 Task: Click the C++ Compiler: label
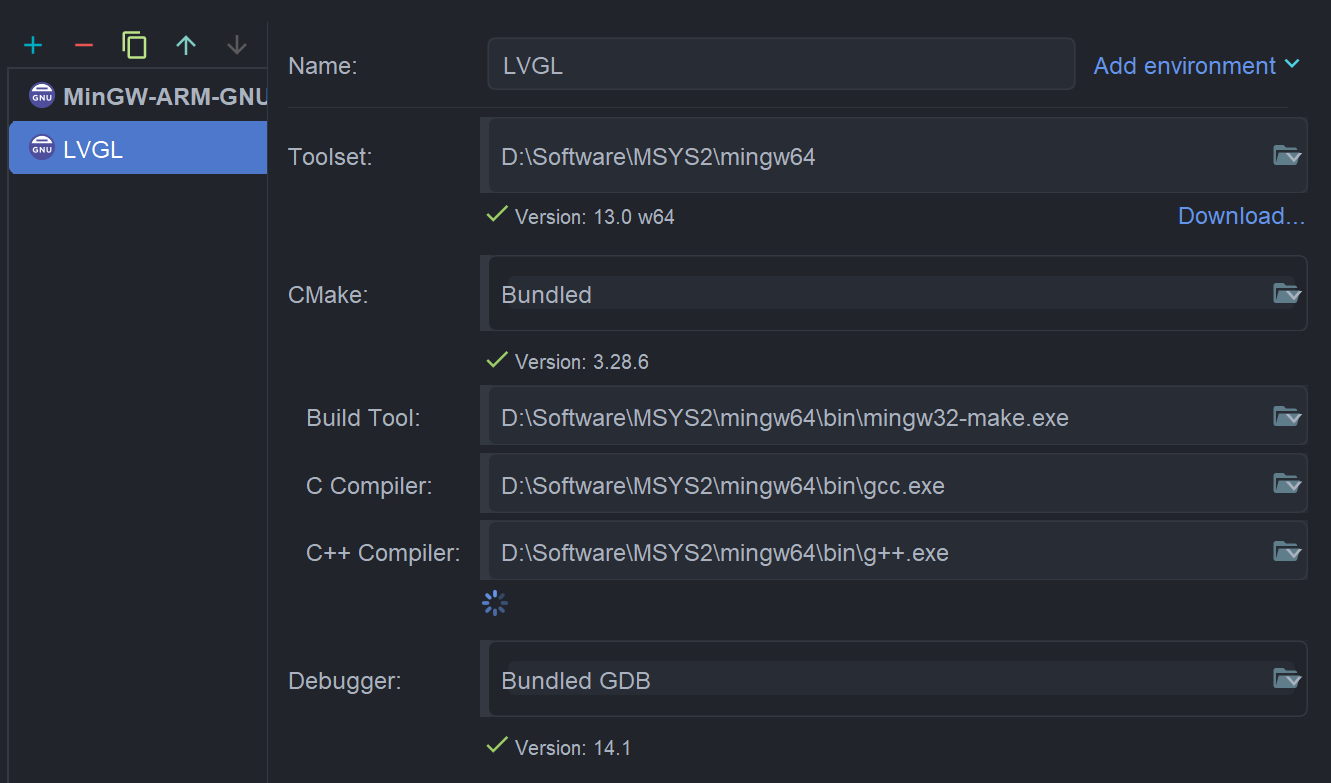coord(383,553)
